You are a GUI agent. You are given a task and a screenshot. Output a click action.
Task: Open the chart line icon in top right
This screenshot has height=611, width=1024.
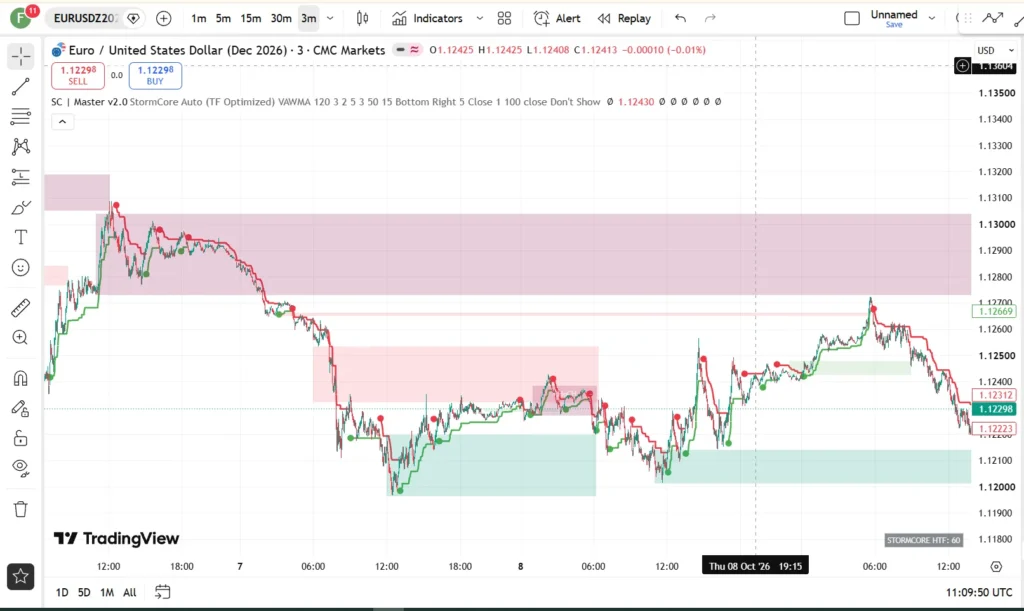[x=992, y=18]
